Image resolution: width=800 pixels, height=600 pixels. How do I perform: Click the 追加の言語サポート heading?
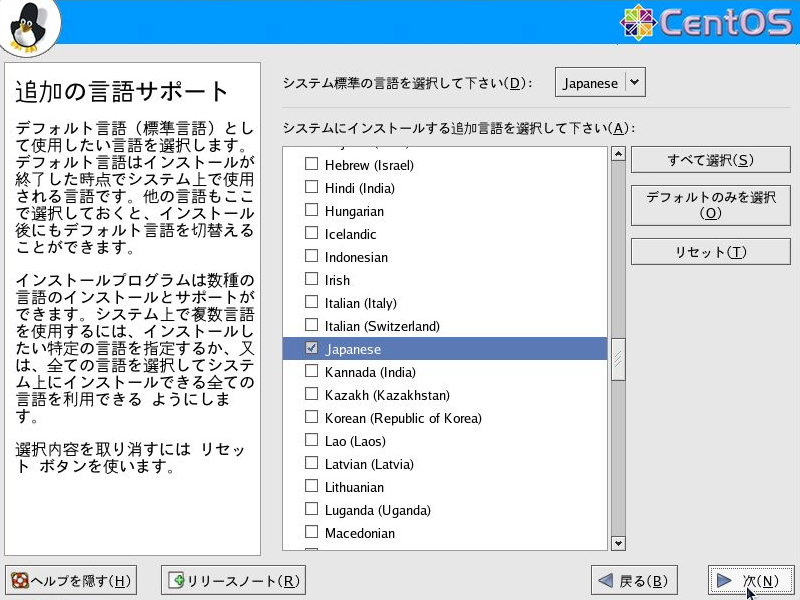point(121,91)
